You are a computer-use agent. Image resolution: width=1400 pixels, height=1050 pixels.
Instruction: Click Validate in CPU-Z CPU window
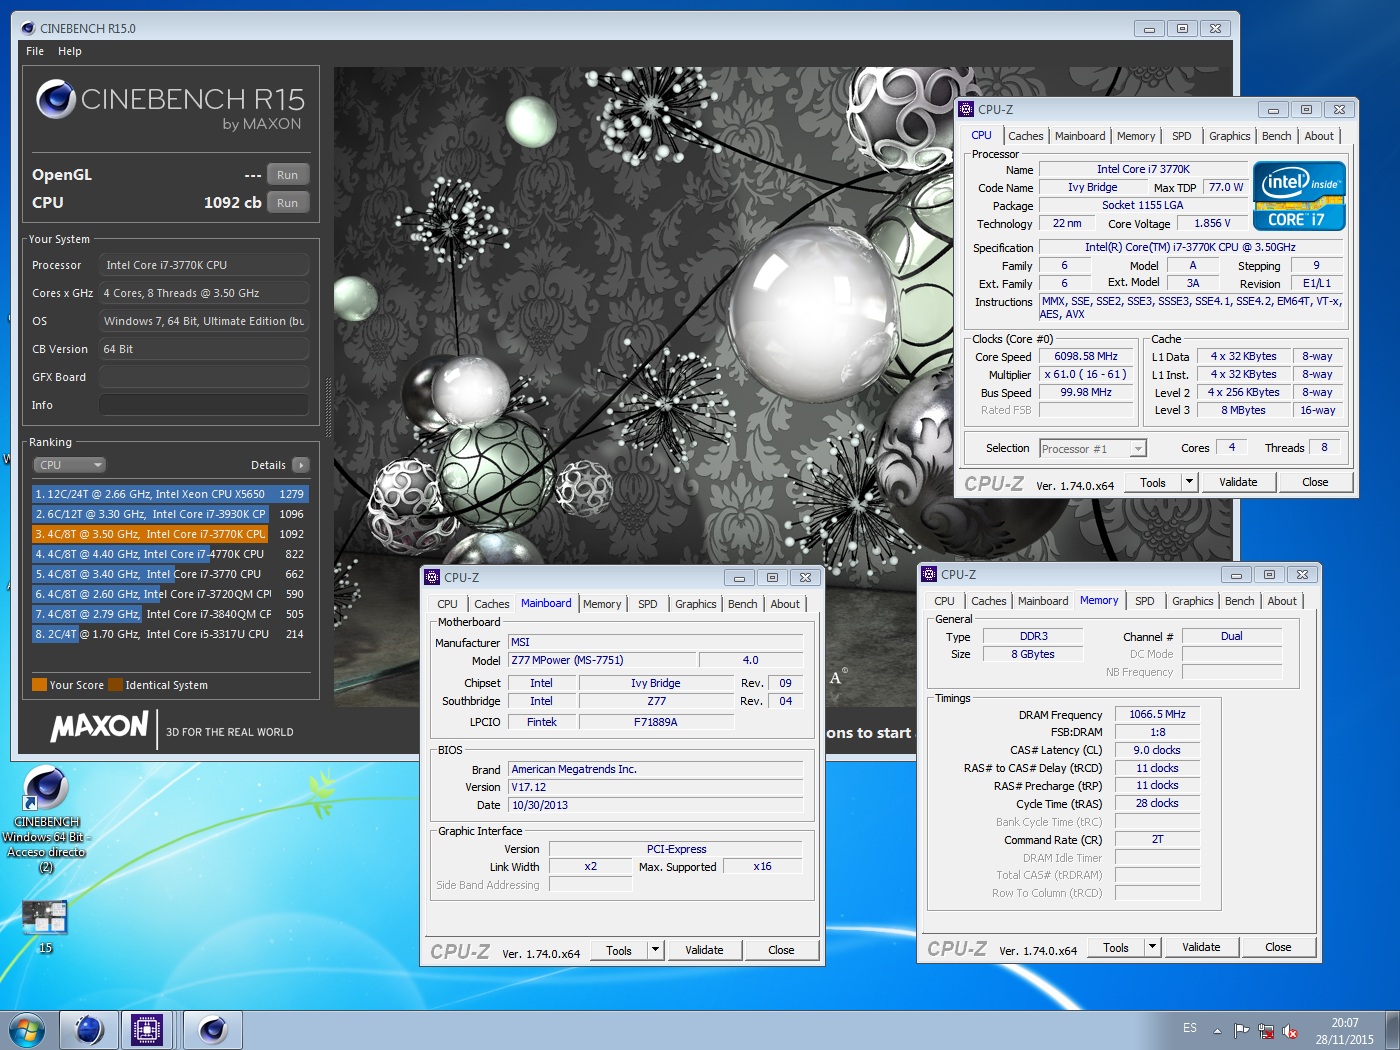pos(1238,483)
